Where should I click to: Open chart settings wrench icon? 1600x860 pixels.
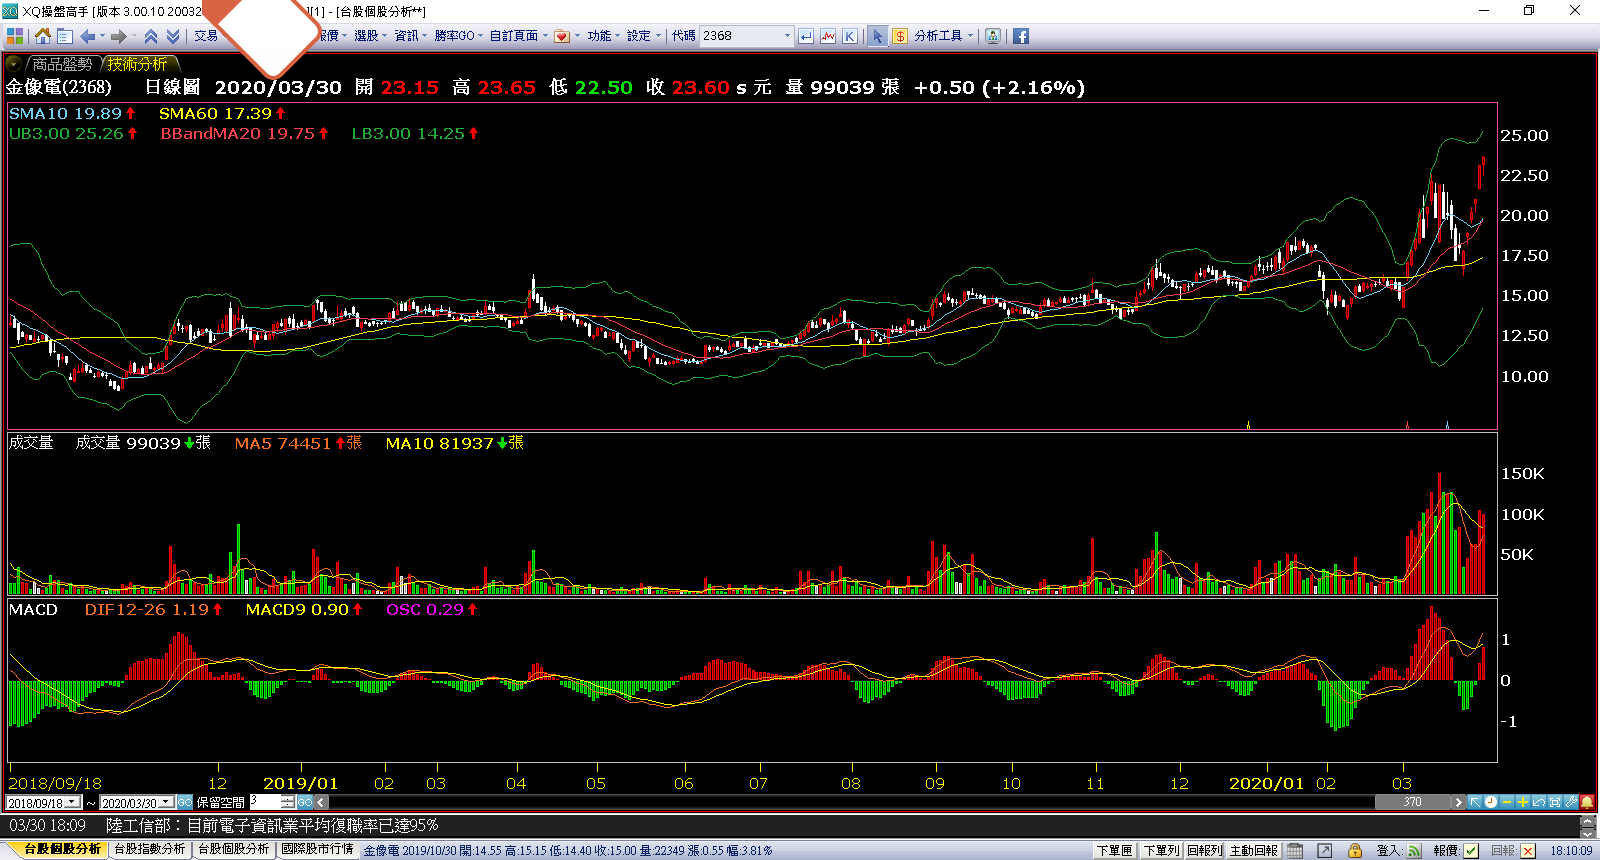click(1571, 802)
